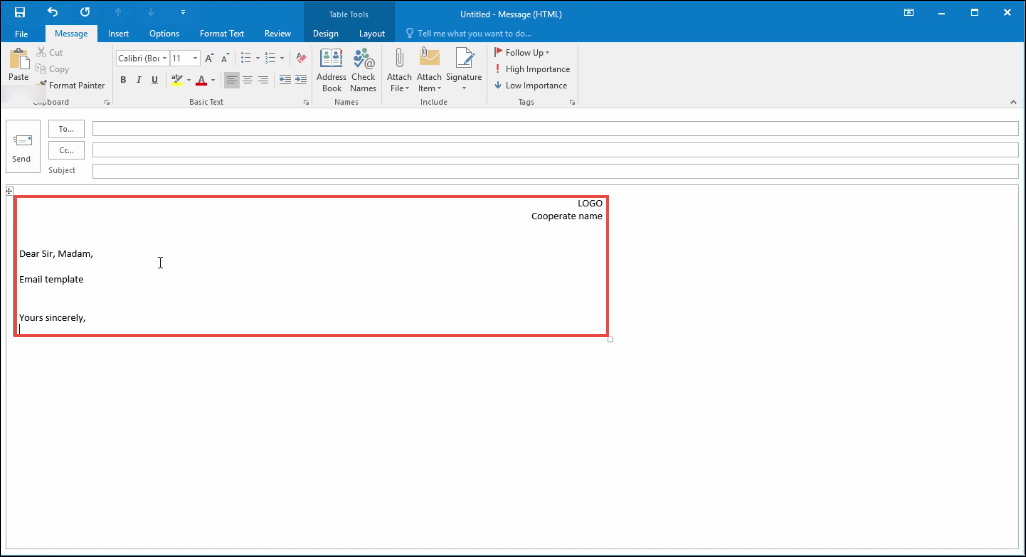Screen dimensions: 1026x557
Task: Send the email message
Action: coord(23,147)
